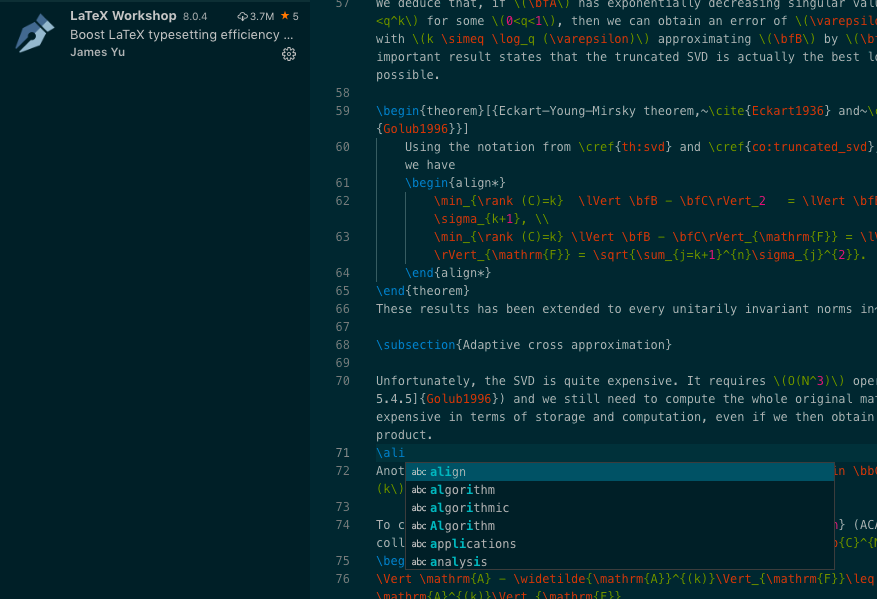Click the abc icon beside analysis

420,561
